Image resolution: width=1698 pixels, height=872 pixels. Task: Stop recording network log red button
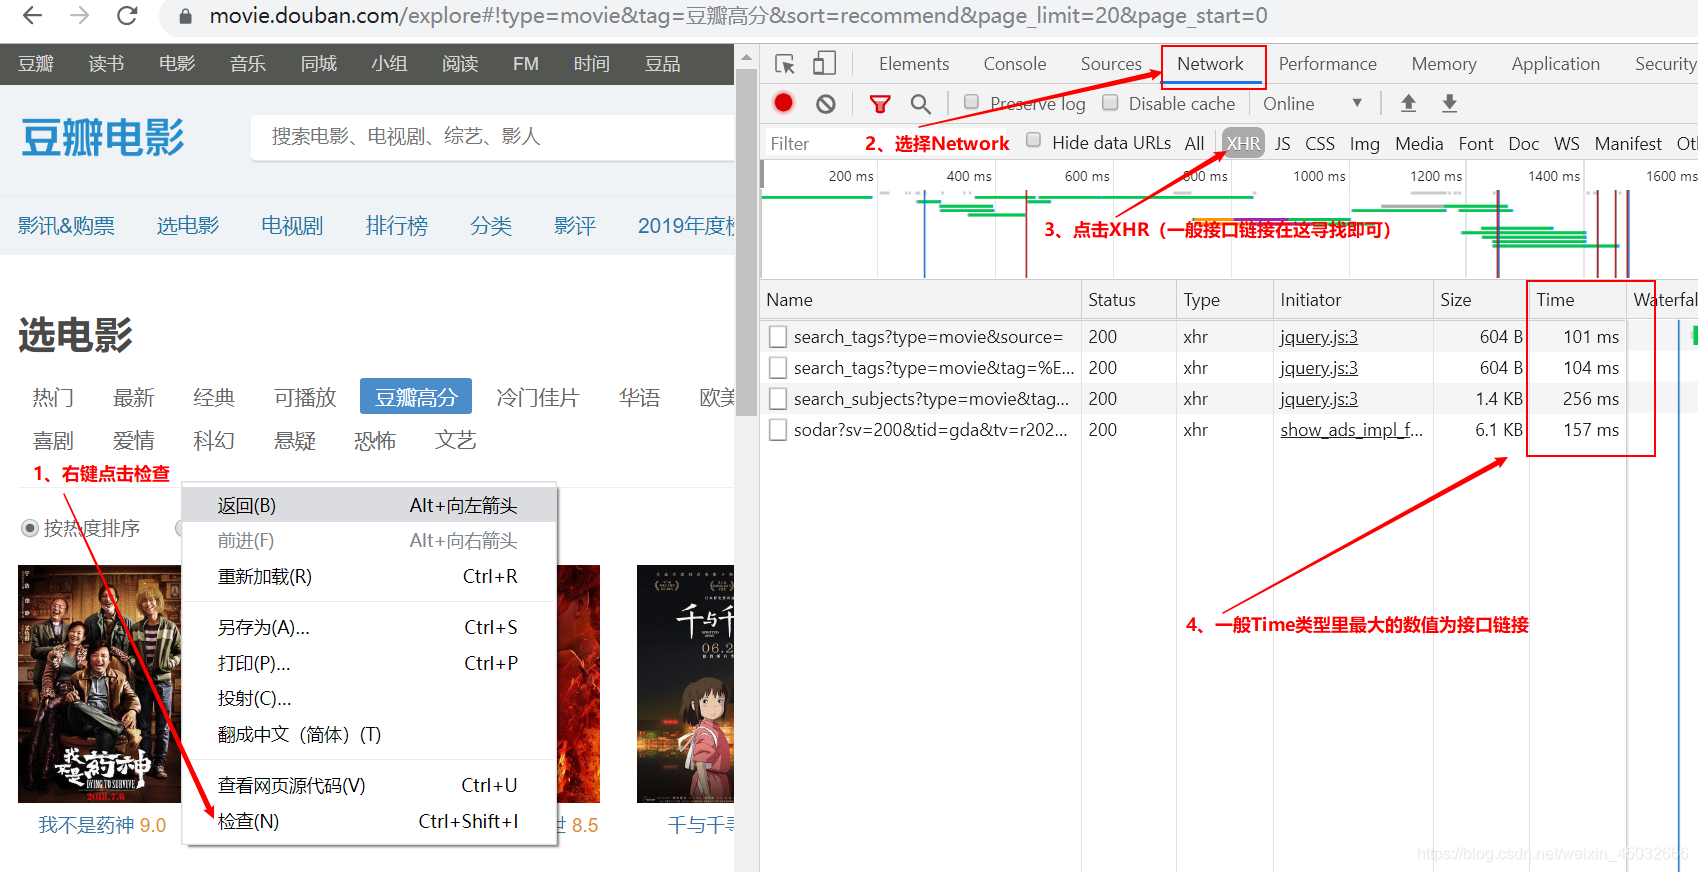tap(784, 103)
